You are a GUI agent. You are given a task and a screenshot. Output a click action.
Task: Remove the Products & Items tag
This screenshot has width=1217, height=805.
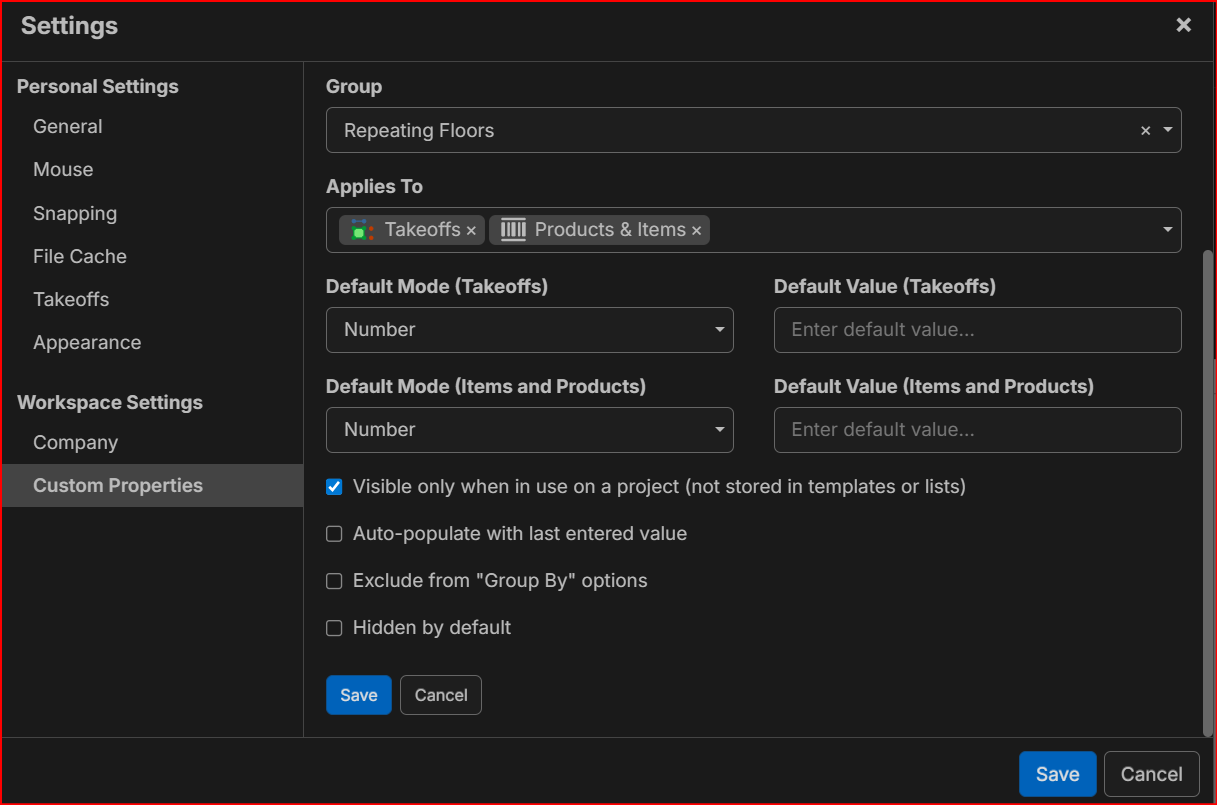point(697,231)
